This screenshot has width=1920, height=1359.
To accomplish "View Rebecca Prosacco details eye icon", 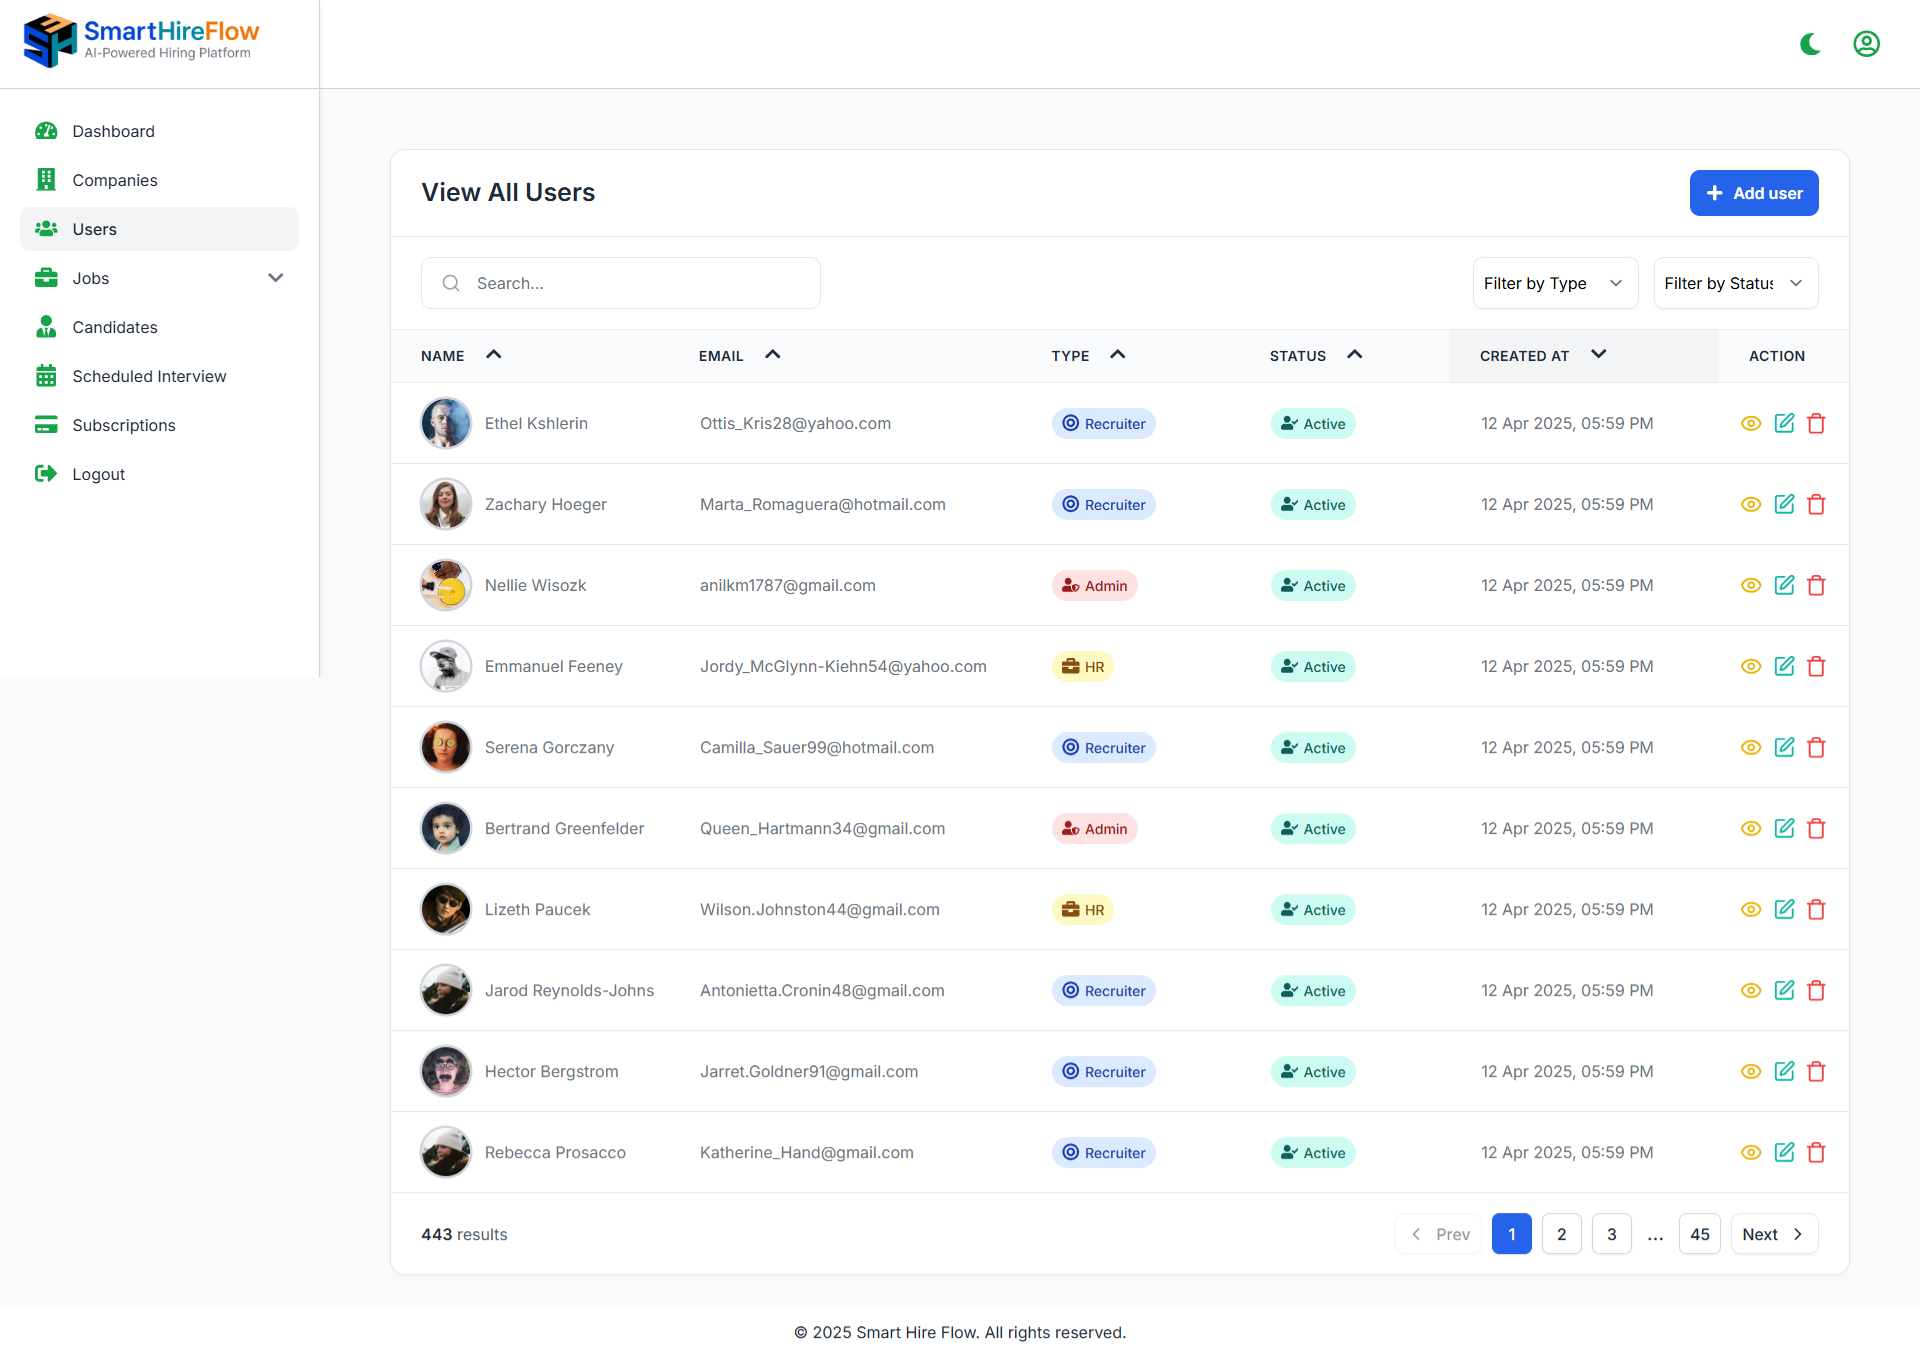I will (x=1750, y=1153).
